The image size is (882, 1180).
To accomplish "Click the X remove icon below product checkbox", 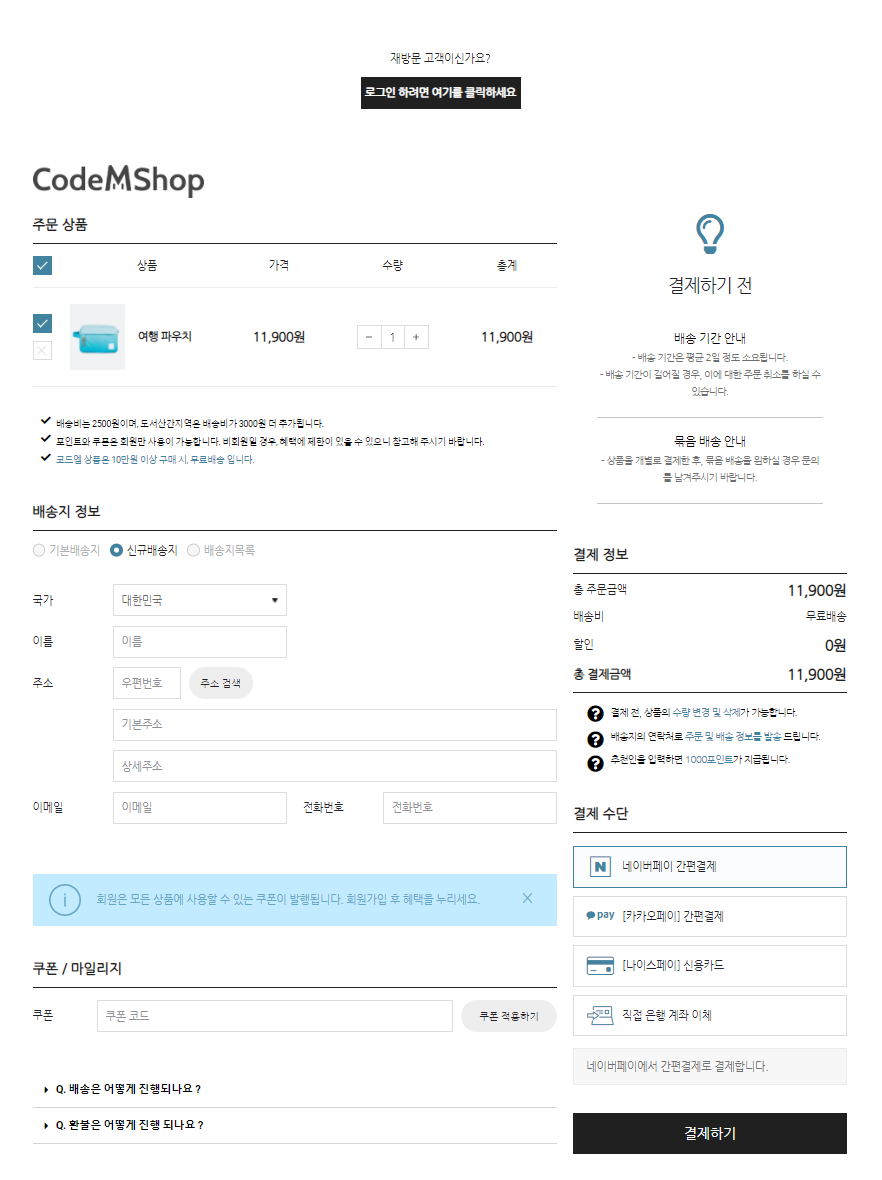I will 41,350.
